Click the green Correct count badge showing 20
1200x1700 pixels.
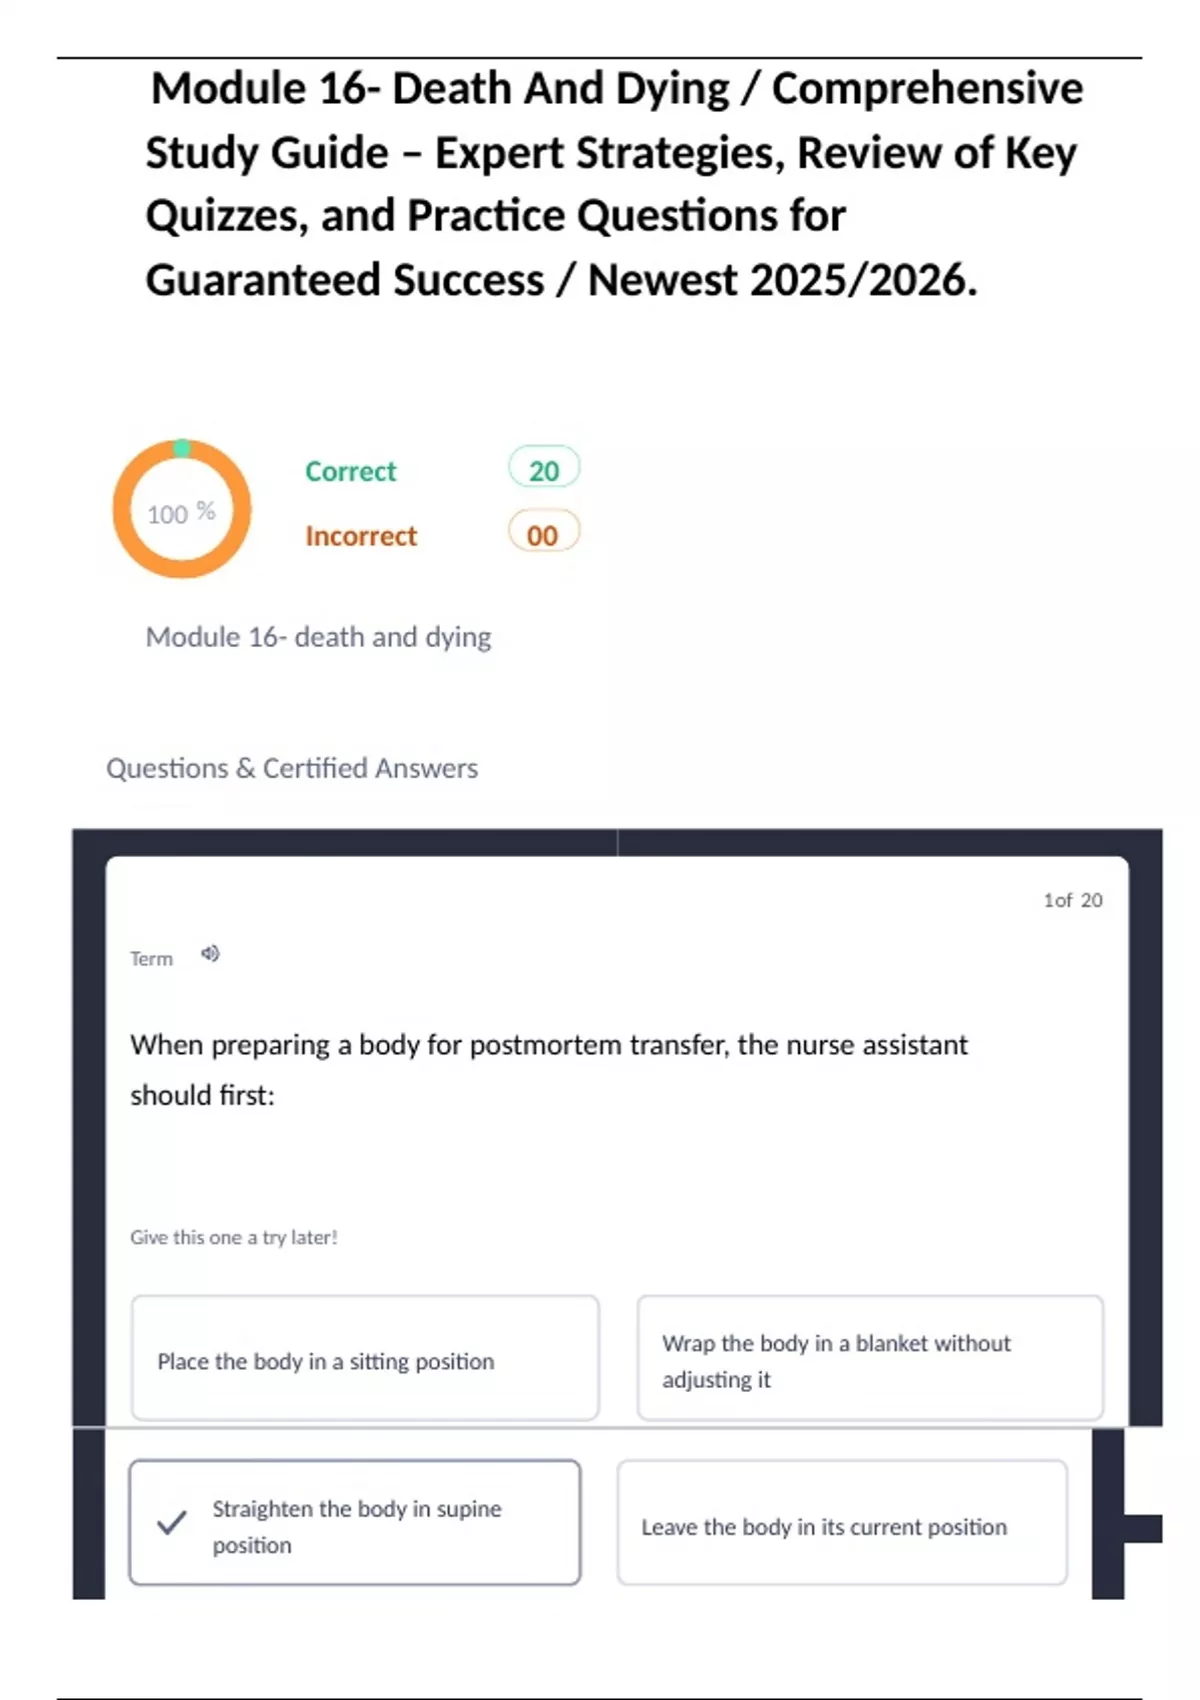[x=544, y=469]
